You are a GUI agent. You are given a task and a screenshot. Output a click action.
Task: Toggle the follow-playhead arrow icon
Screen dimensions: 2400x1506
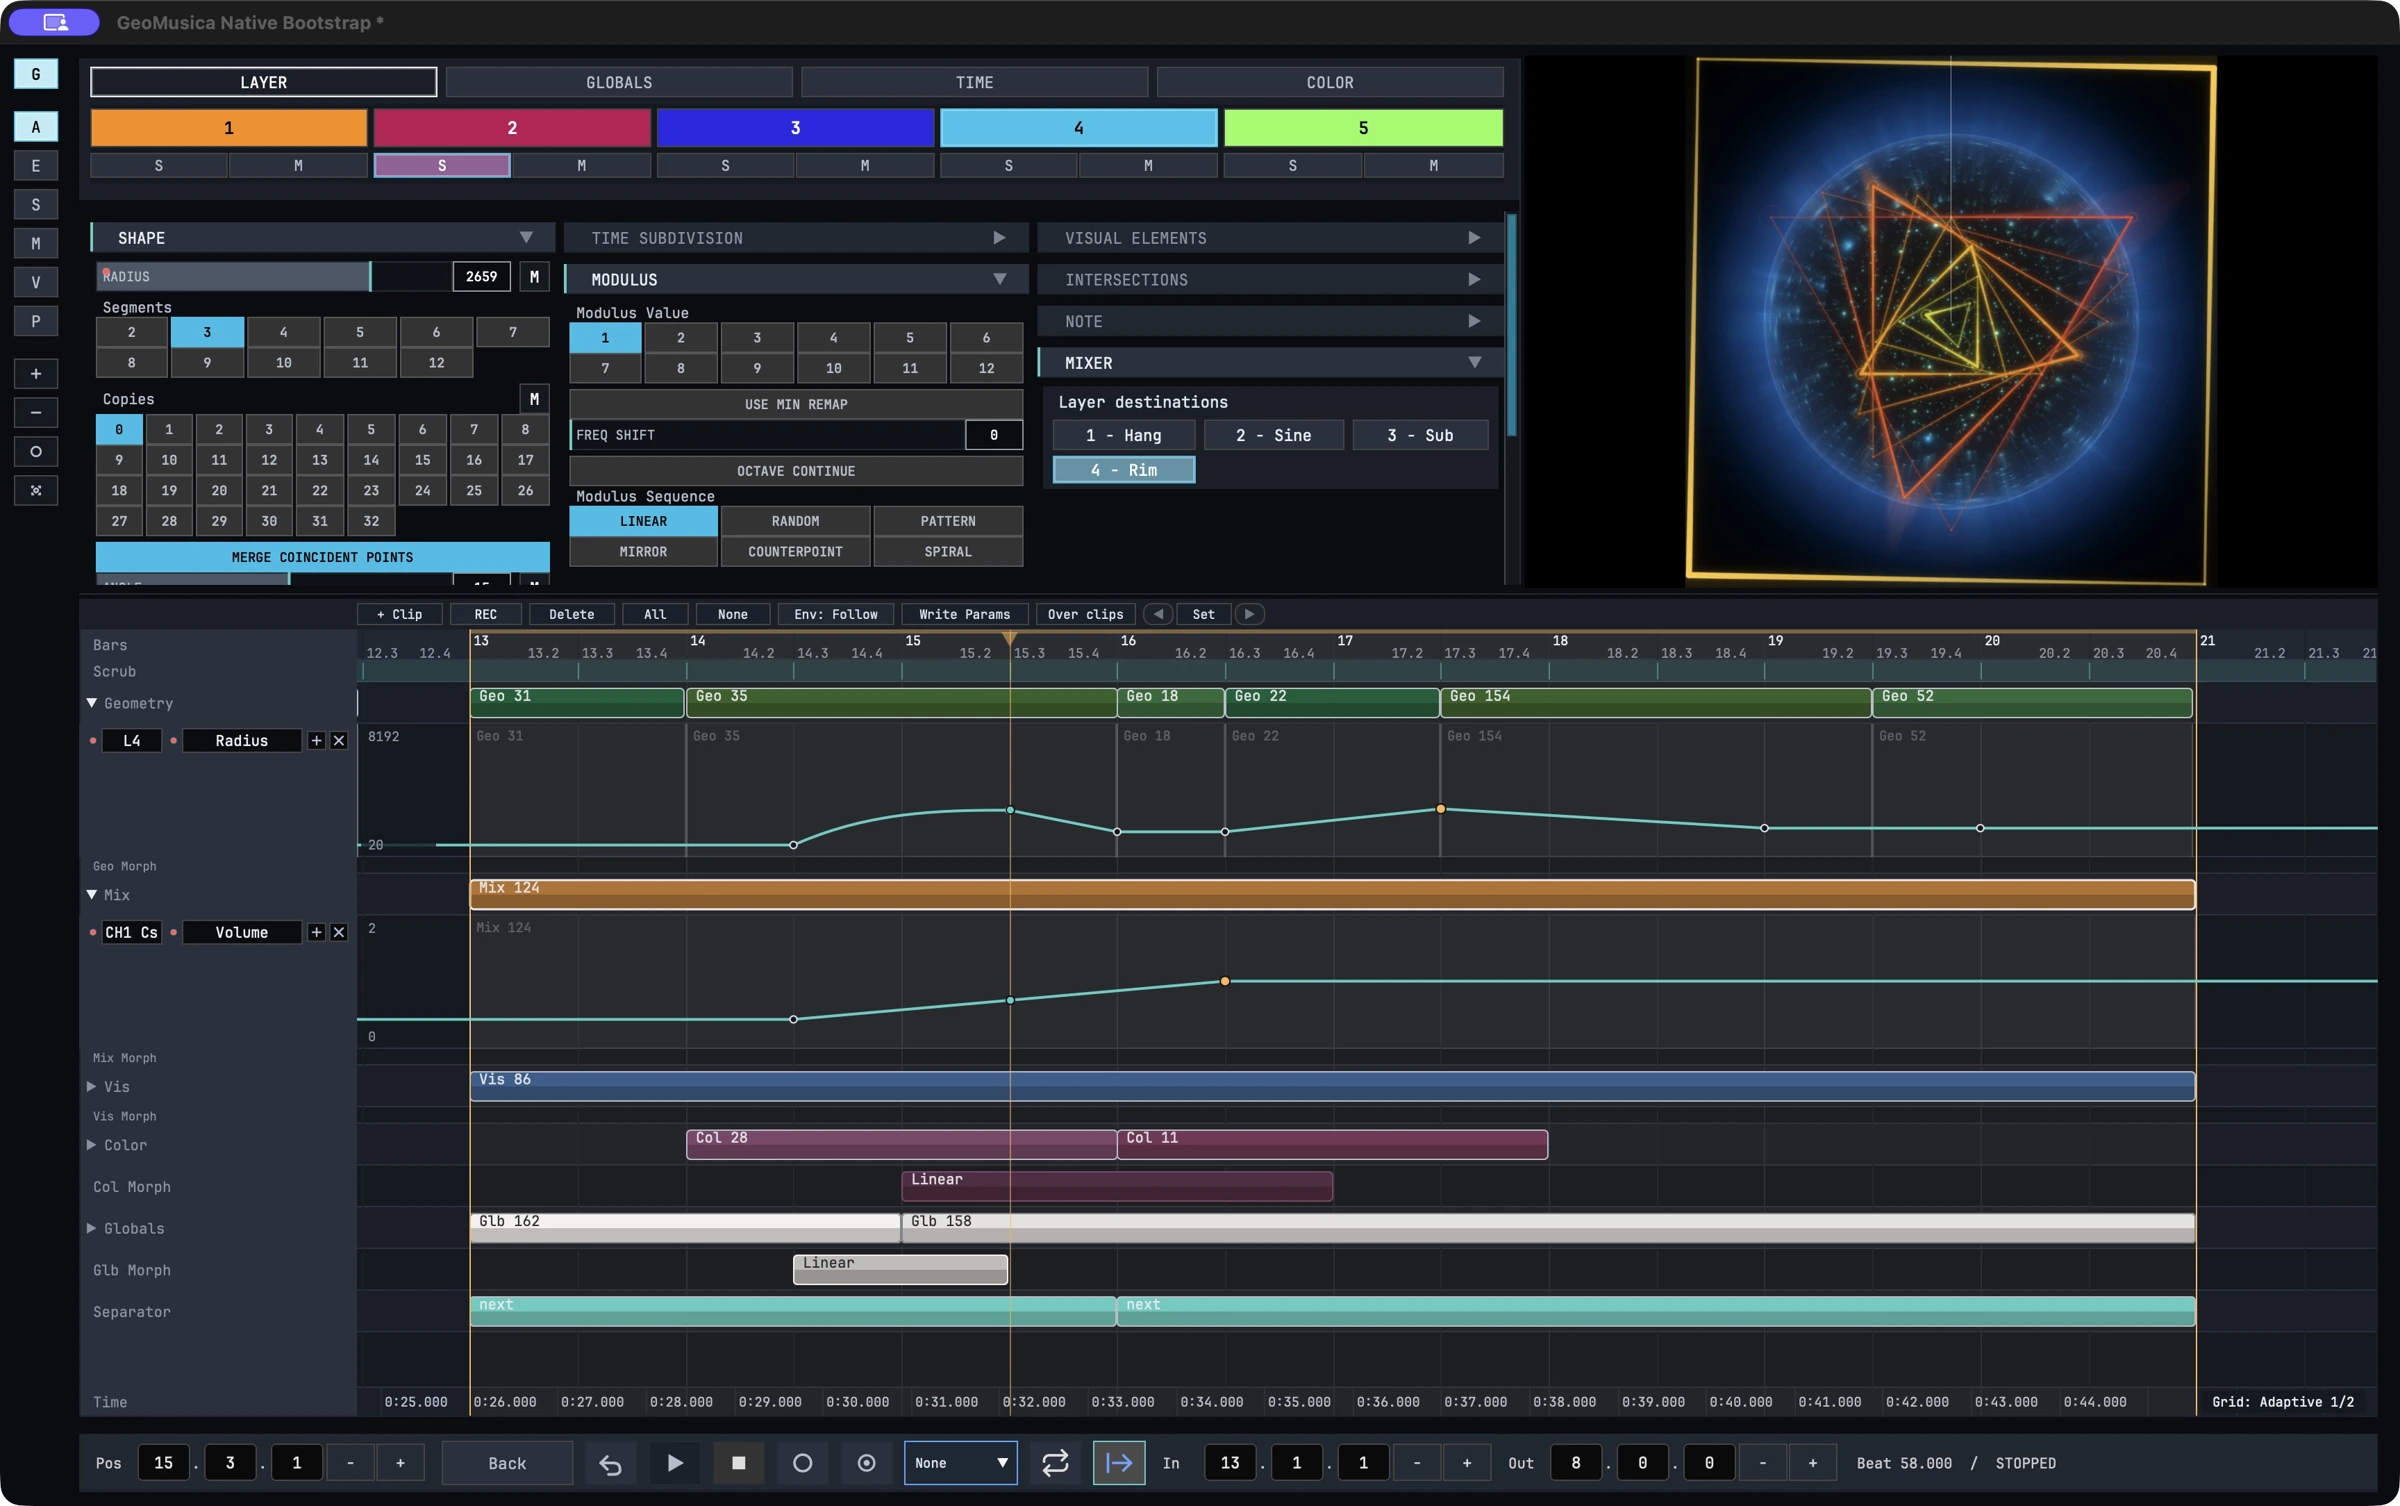[1119, 1463]
